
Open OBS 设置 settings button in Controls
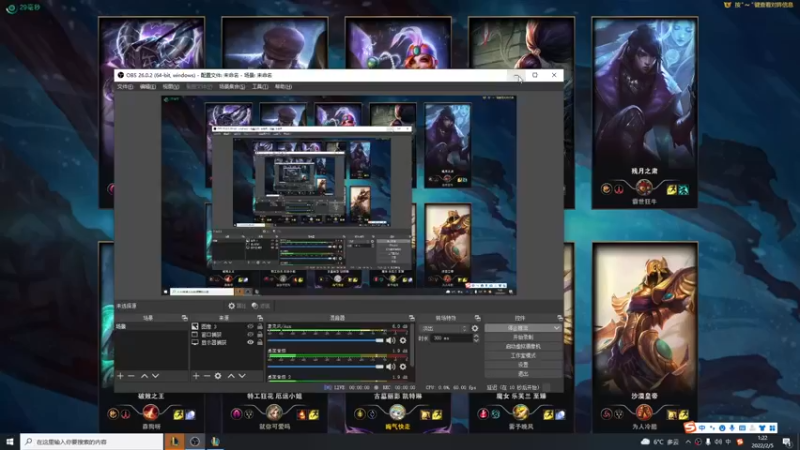coord(523,365)
